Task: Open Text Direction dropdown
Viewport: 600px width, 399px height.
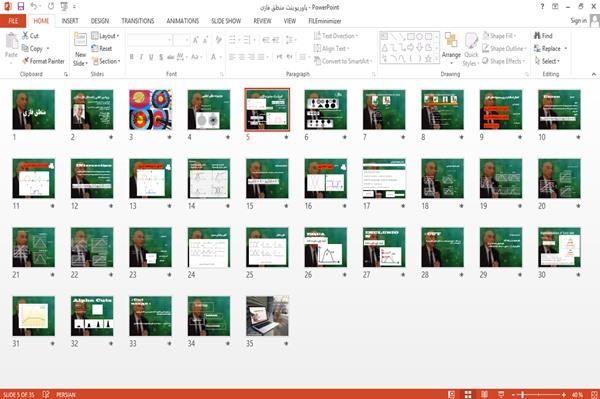Action: 336,36
